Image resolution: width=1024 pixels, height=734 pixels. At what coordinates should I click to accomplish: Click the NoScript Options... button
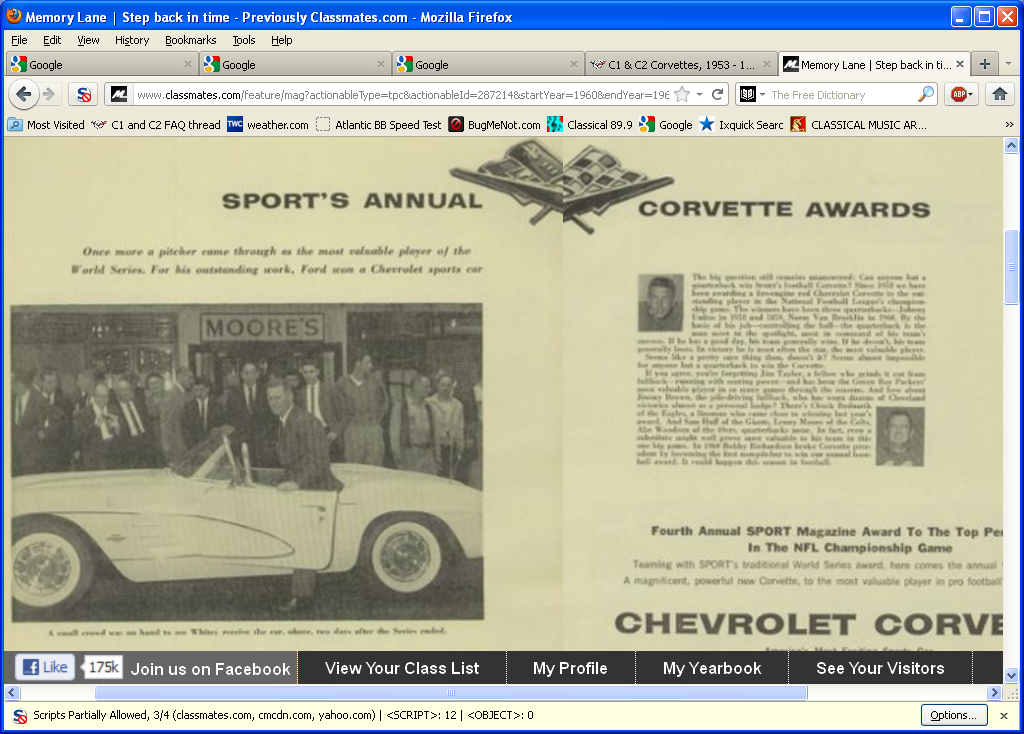pos(953,715)
